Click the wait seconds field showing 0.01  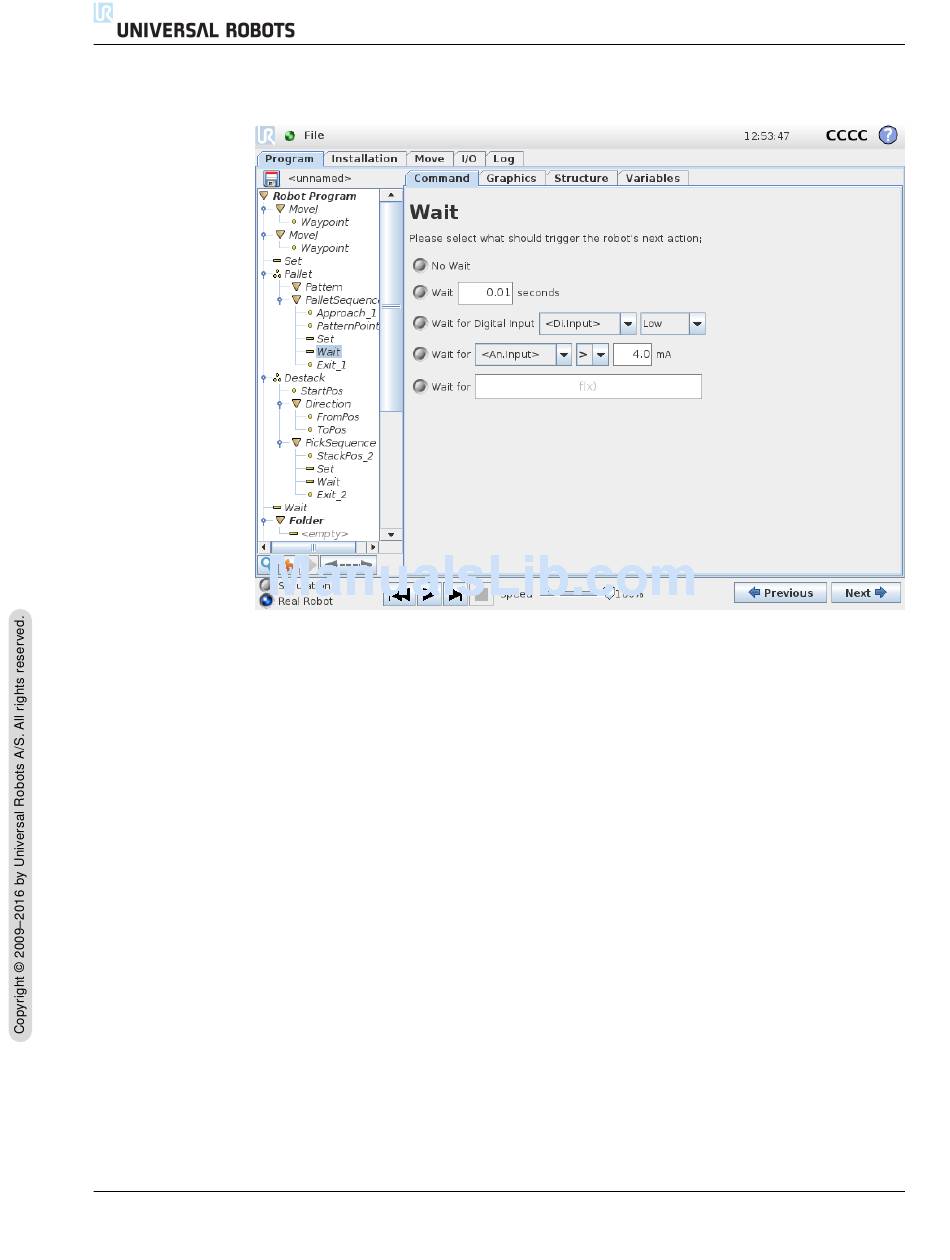(x=485, y=293)
